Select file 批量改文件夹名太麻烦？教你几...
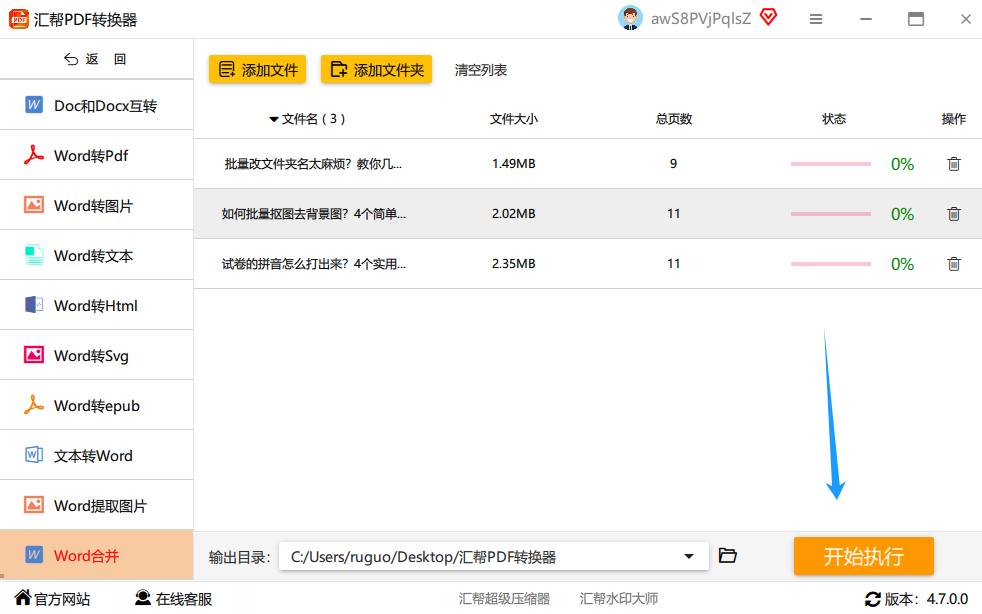Image resolution: width=982 pixels, height=614 pixels. [313, 164]
